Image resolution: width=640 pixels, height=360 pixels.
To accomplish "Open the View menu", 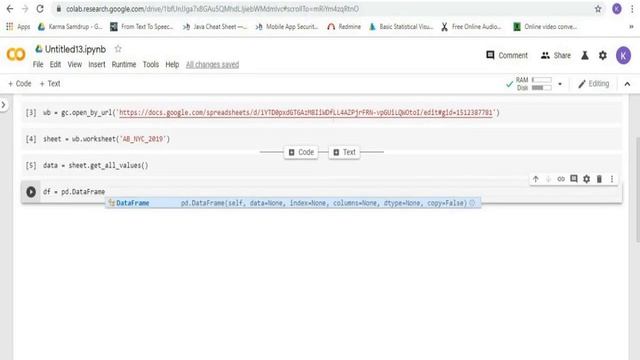I will point(74,64).
